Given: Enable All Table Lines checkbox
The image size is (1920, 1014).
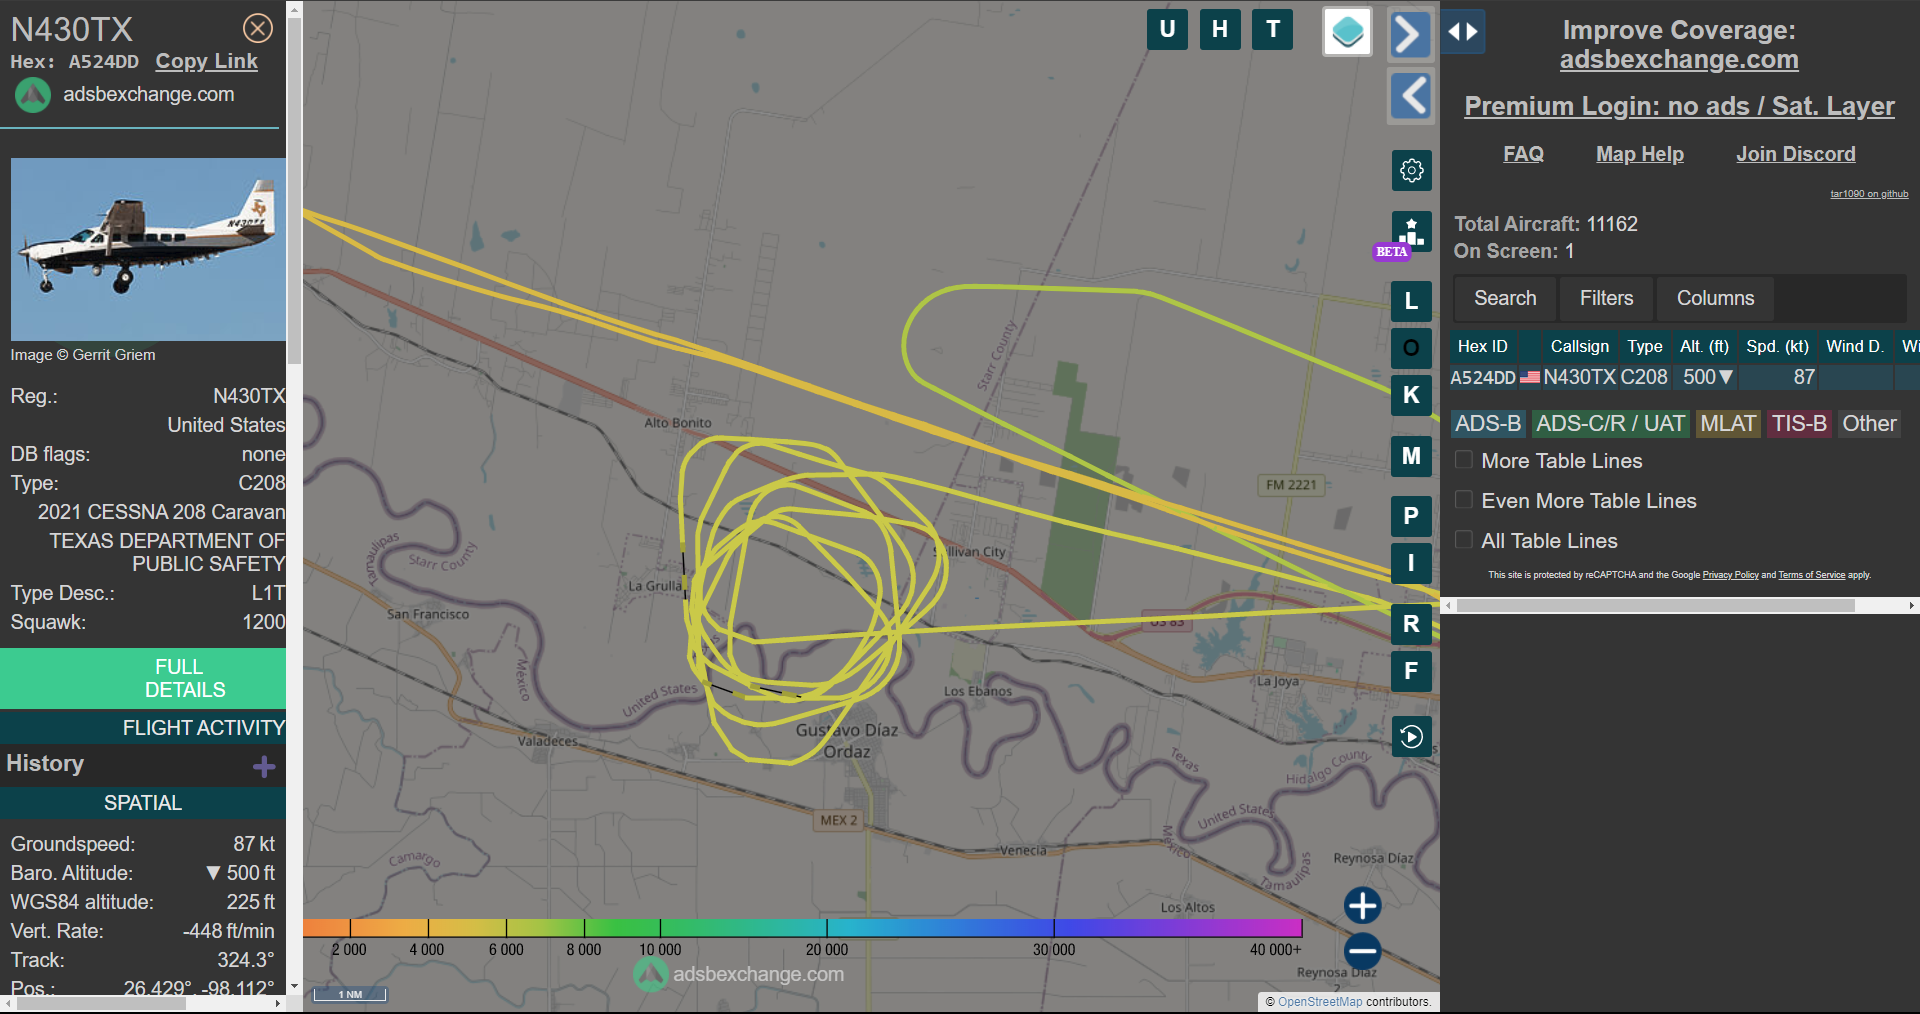Looking at the screenshot, I should 1464,540.
